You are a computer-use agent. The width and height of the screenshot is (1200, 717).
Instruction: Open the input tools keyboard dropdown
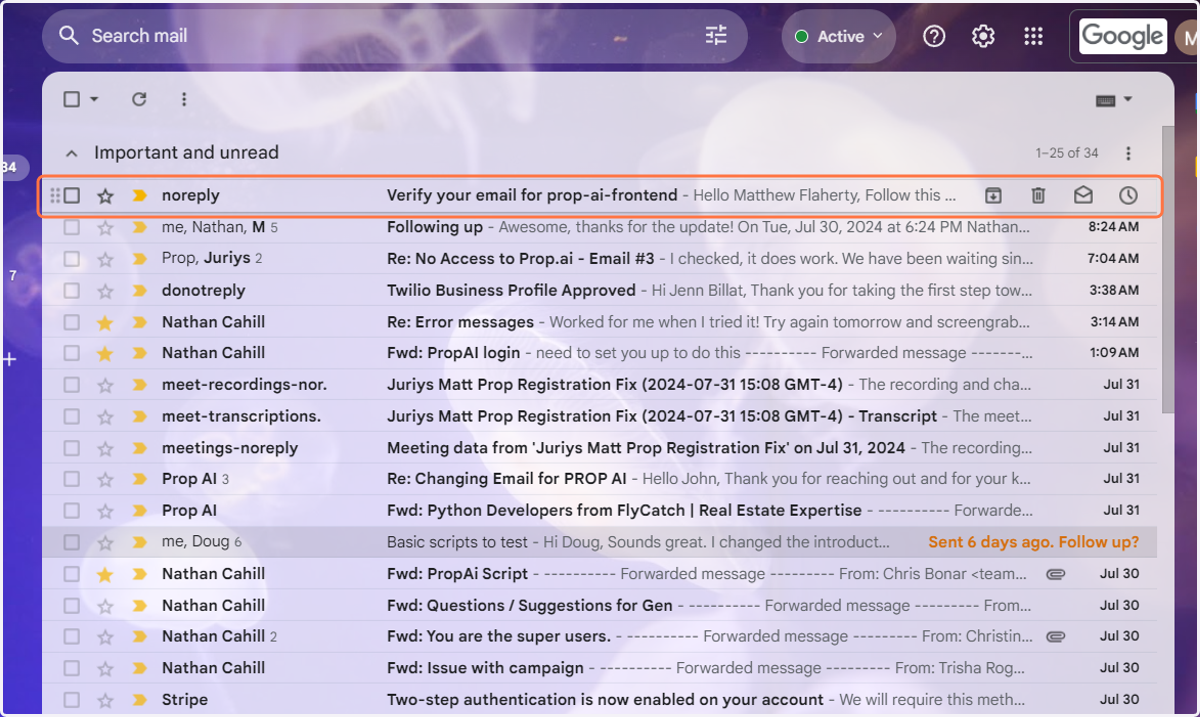[x=1114, y=100]
